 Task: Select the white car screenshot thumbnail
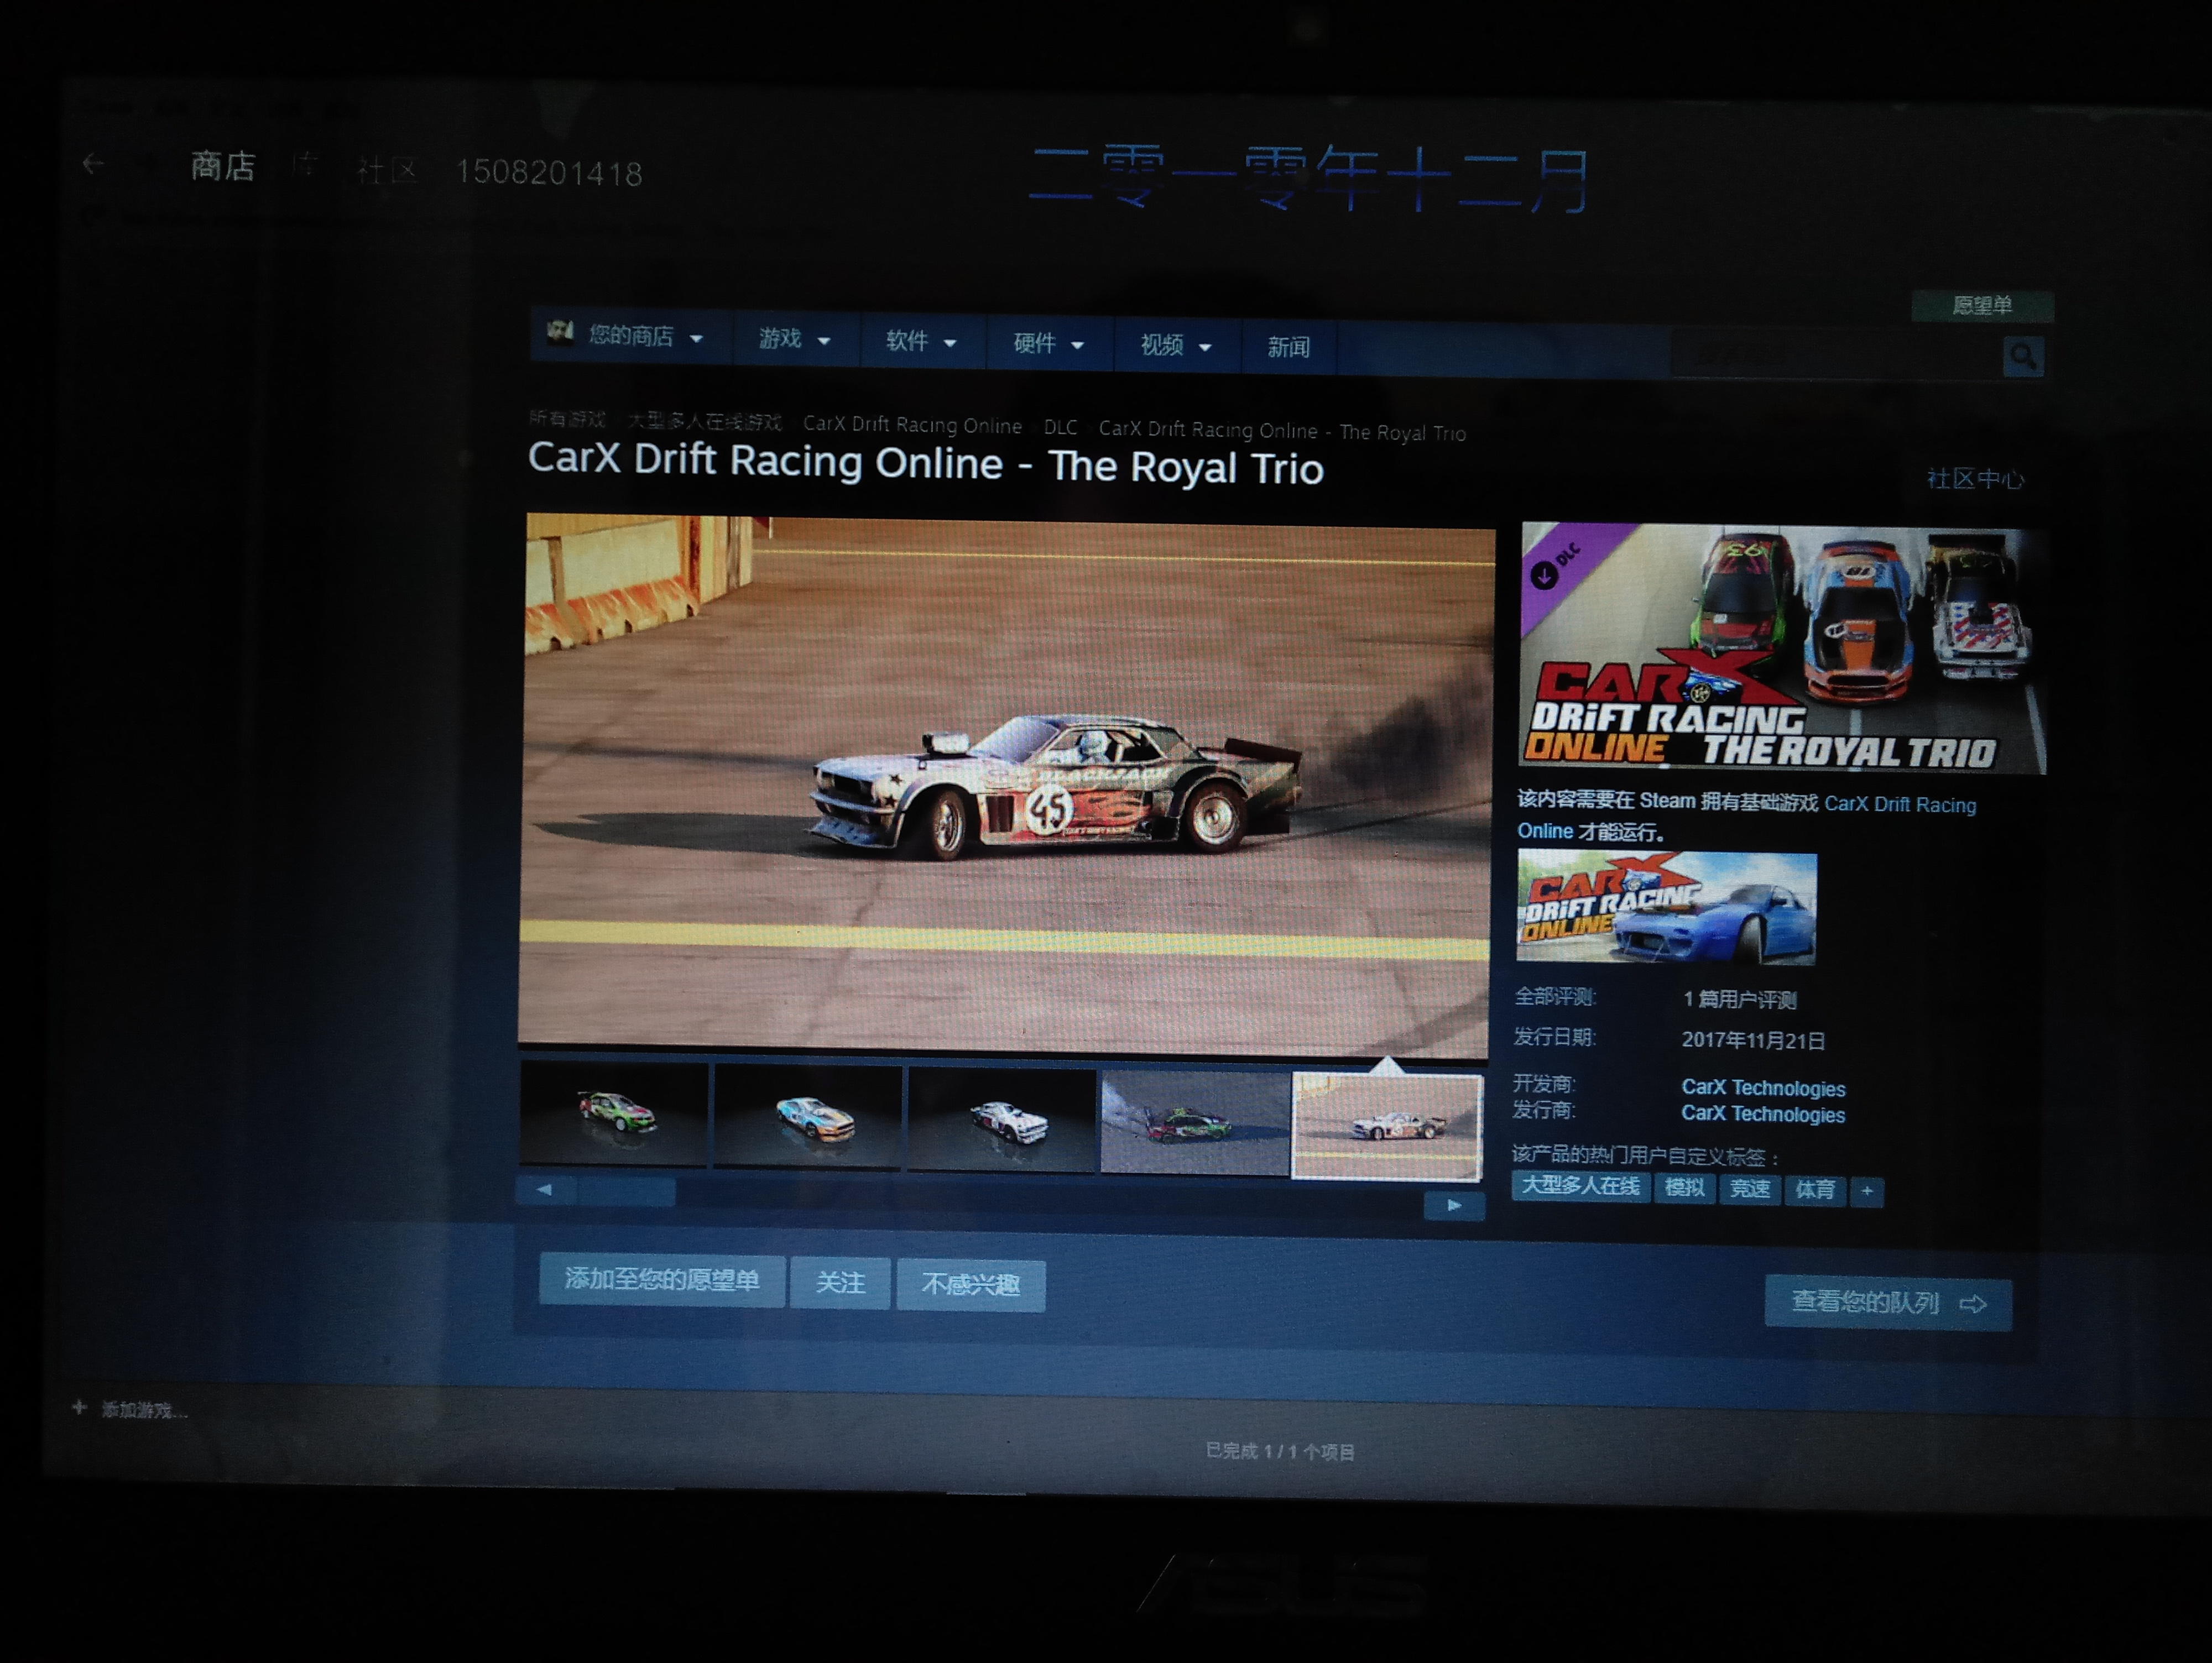(1002, 1120)
